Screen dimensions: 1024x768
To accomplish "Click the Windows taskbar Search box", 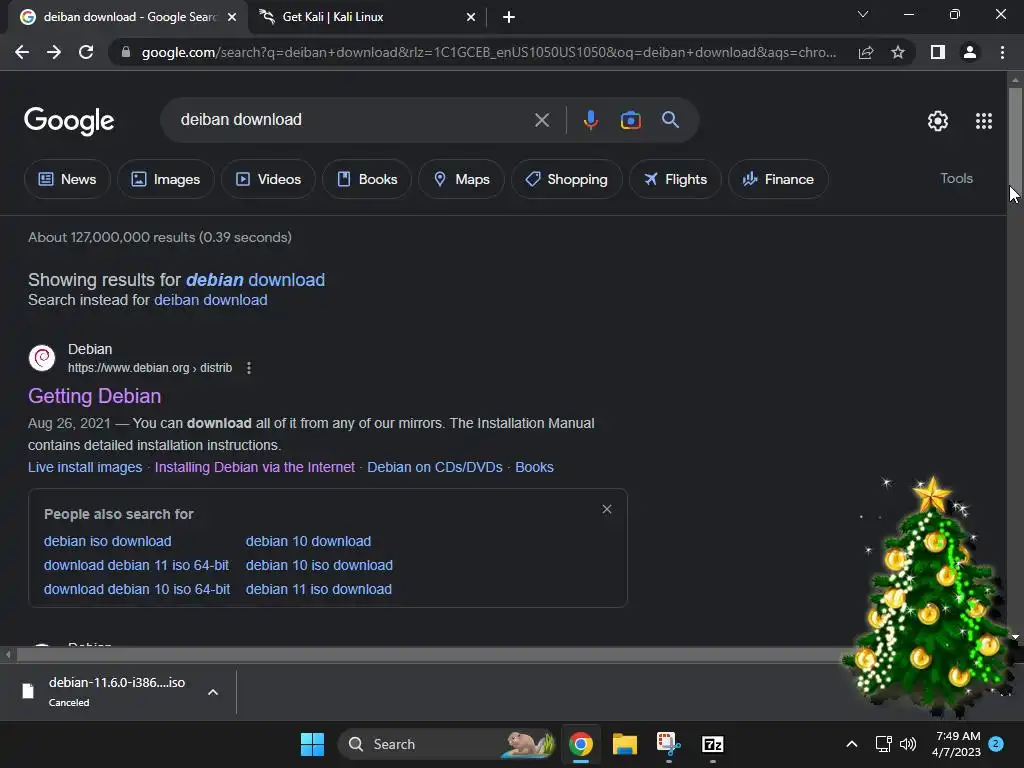I will pyautogui.click(x=447, y=744).
